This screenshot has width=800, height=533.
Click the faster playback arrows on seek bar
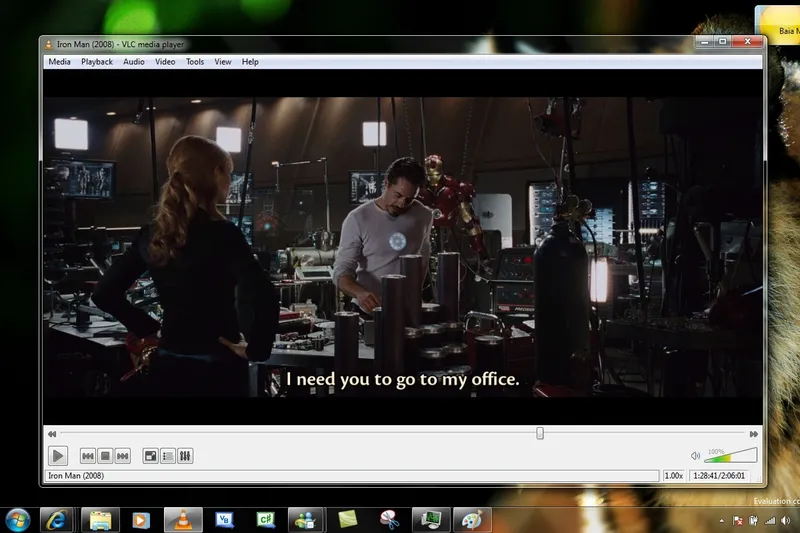tap(754, 434)
